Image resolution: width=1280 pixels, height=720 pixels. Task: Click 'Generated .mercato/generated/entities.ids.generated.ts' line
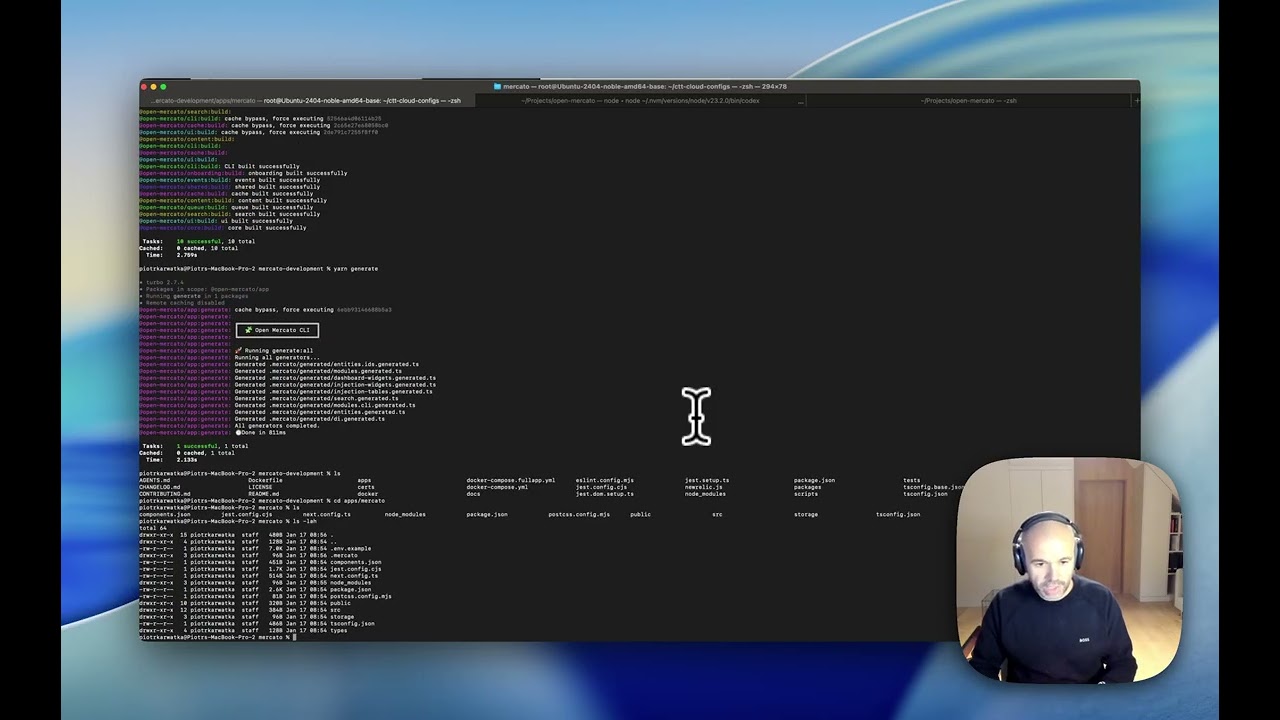click(x=327, y=364)
